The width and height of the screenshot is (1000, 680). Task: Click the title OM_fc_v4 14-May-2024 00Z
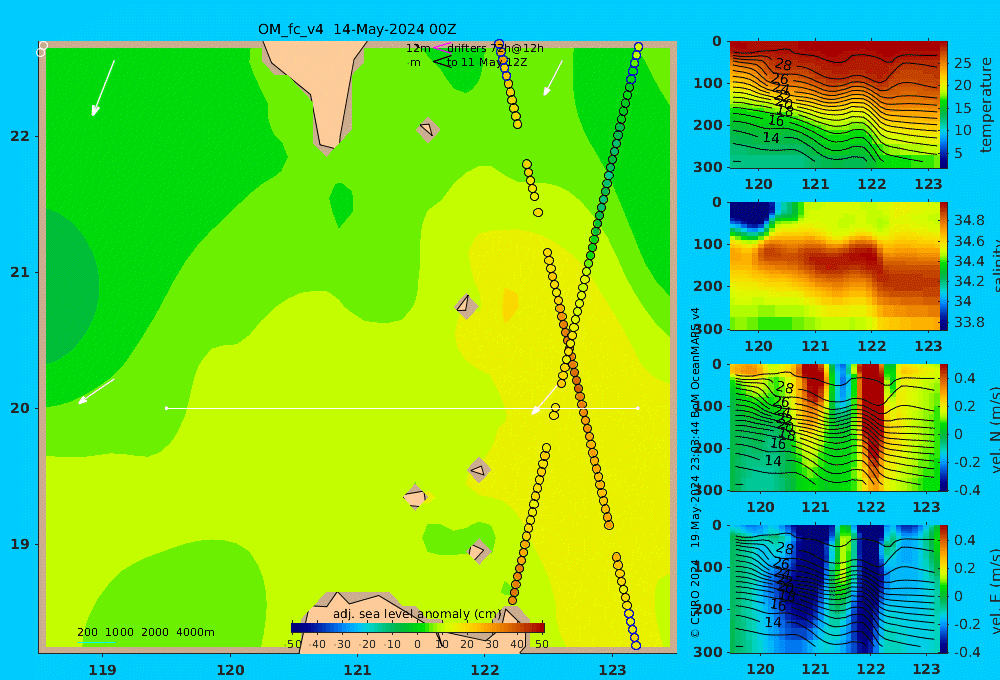coord(357,29)
